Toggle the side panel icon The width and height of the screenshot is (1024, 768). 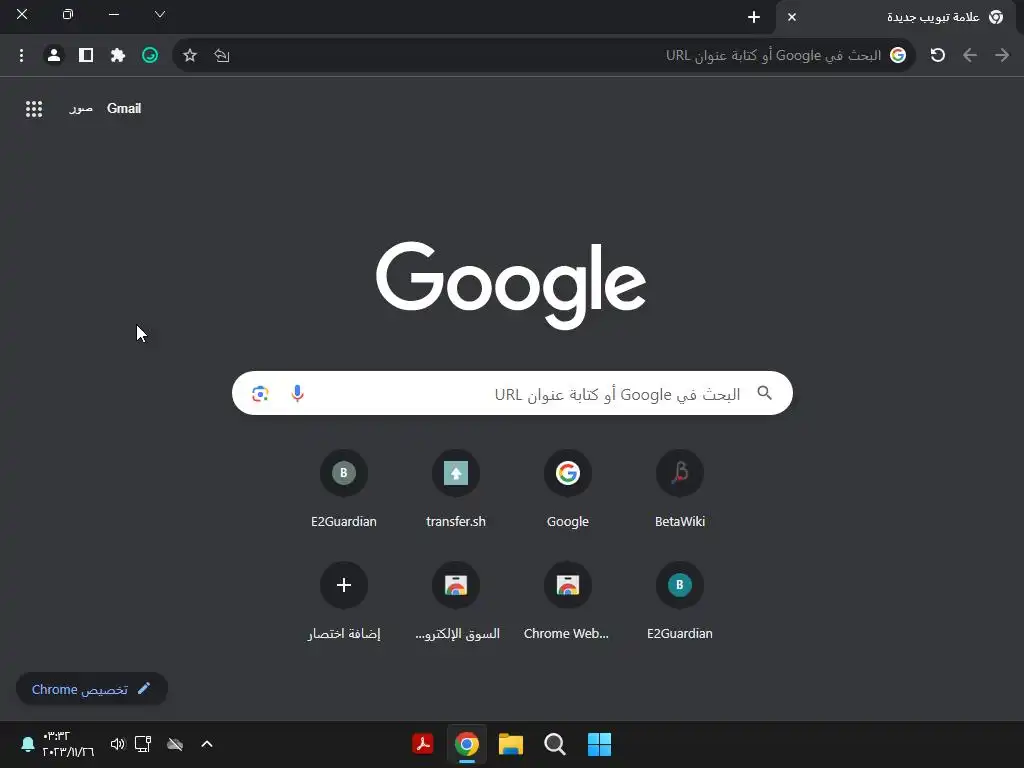coord(86,56)
